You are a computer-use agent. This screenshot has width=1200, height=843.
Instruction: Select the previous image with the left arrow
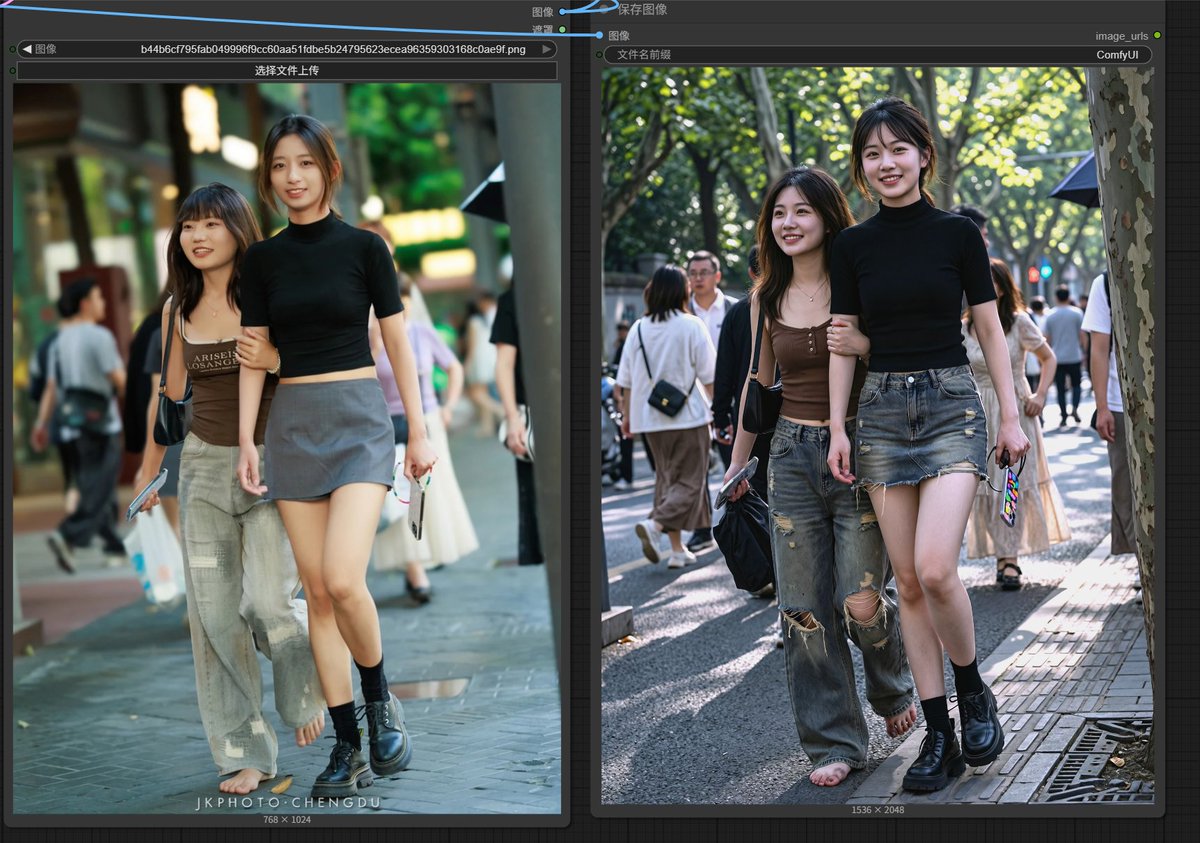[27, 49]
